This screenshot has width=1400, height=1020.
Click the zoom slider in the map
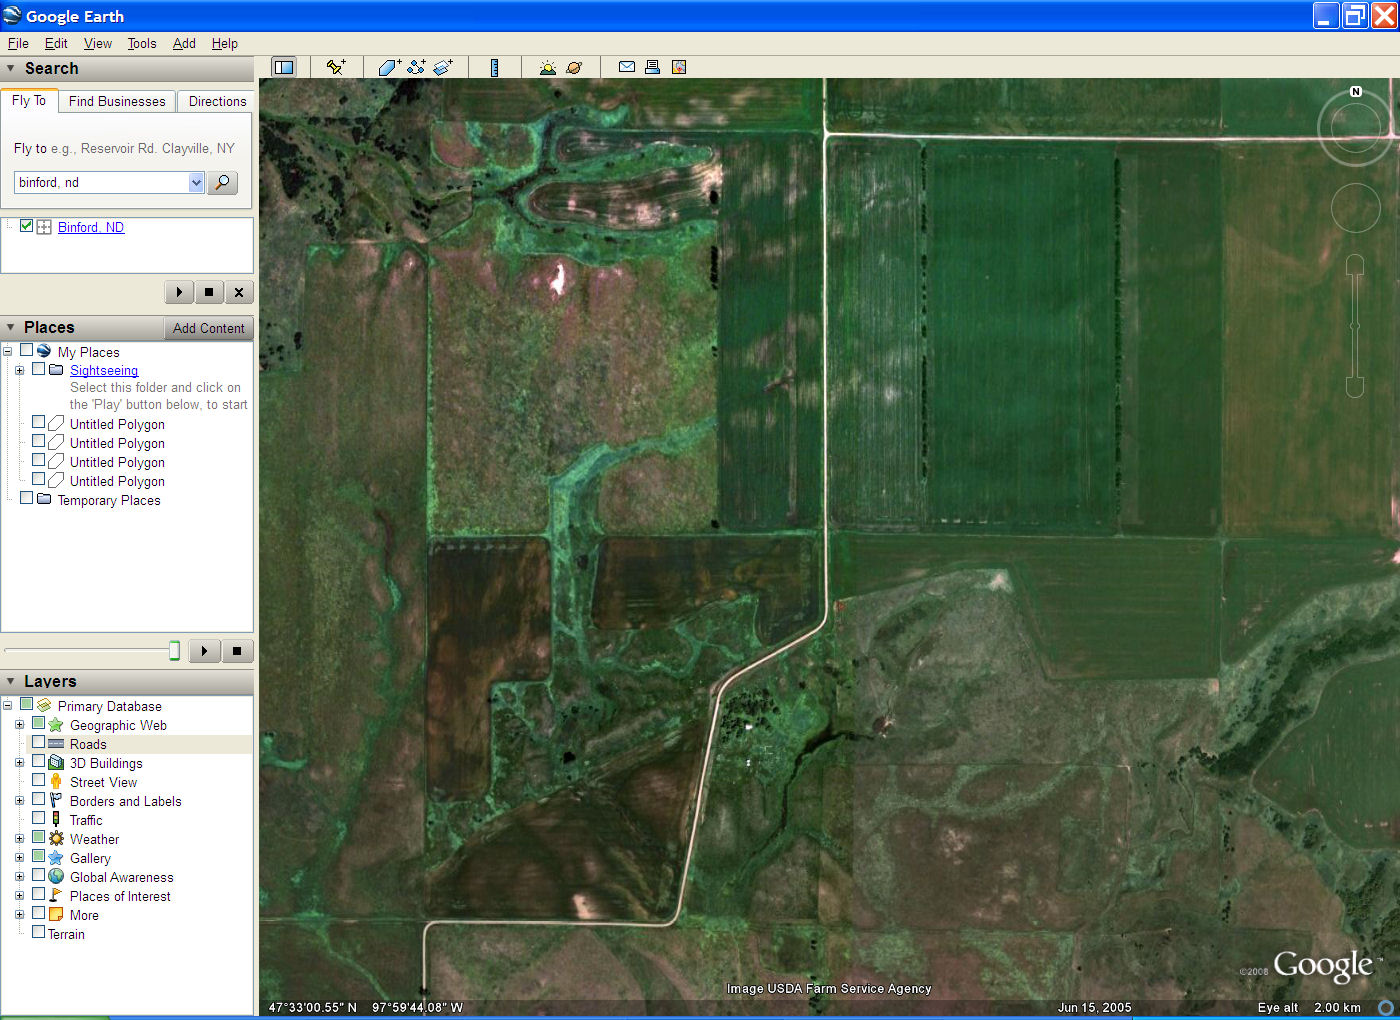pos(1355,326)
